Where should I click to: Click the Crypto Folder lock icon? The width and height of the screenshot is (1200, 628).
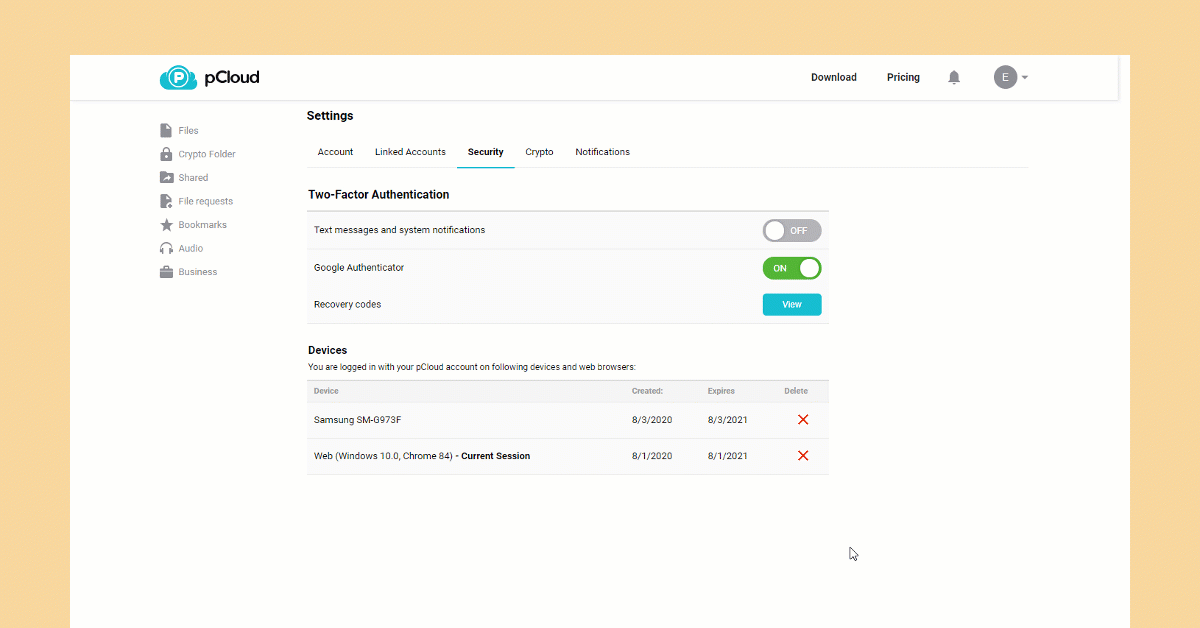[166, 154]
